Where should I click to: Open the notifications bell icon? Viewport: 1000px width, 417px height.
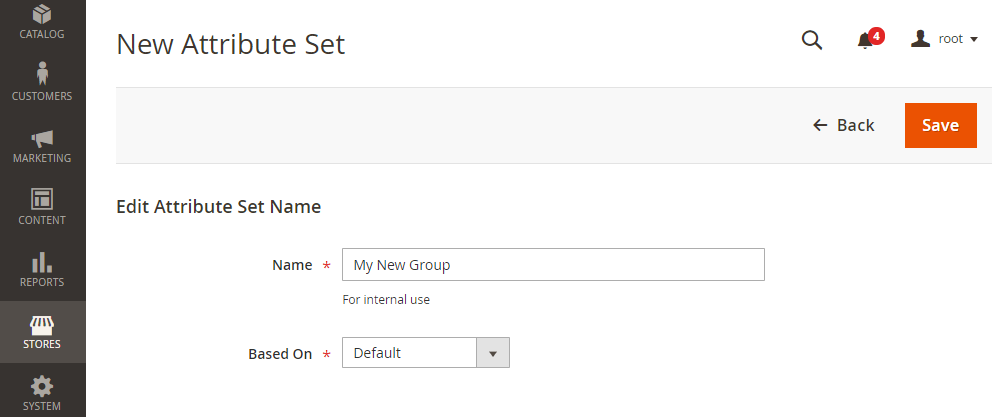(865, 41)
